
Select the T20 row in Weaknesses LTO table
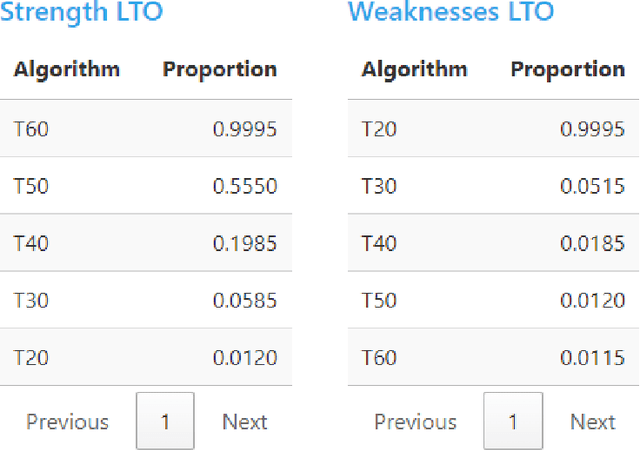(494, 128)
